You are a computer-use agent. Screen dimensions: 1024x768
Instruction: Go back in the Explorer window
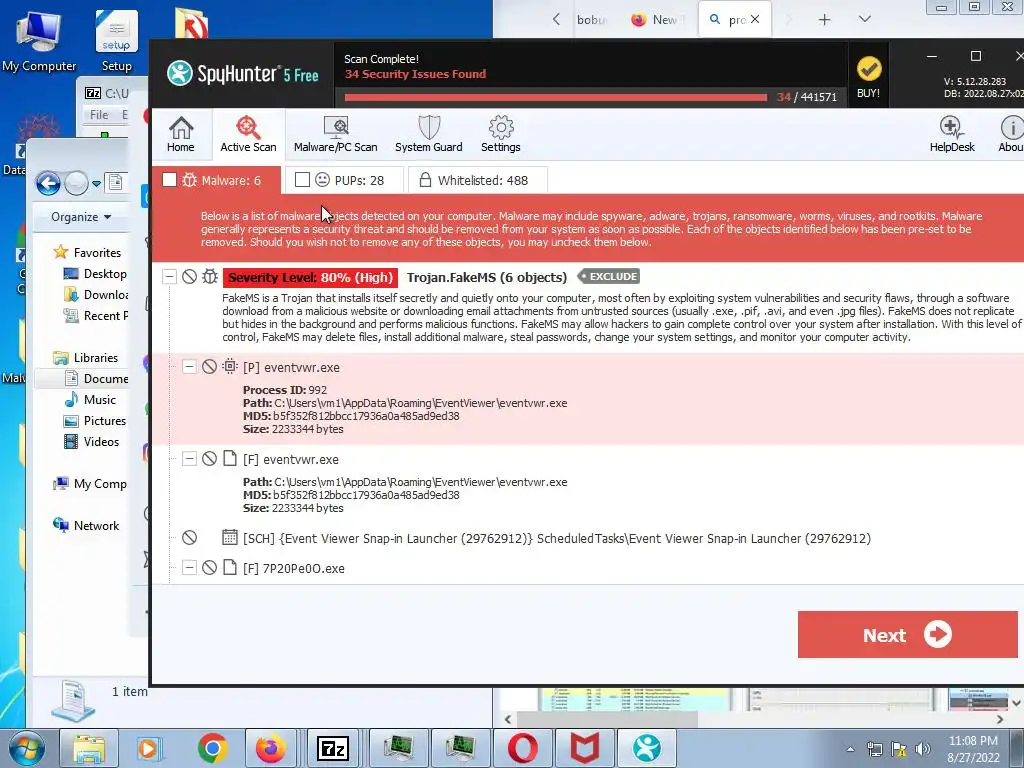48,184
